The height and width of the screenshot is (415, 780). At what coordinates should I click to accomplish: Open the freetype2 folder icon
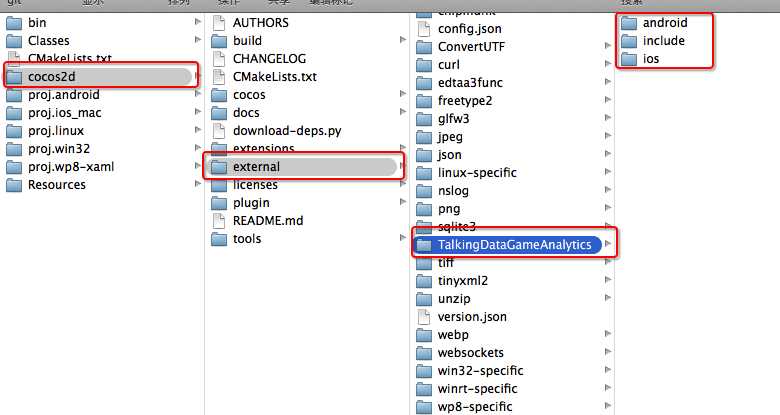[x=424, y=101]
